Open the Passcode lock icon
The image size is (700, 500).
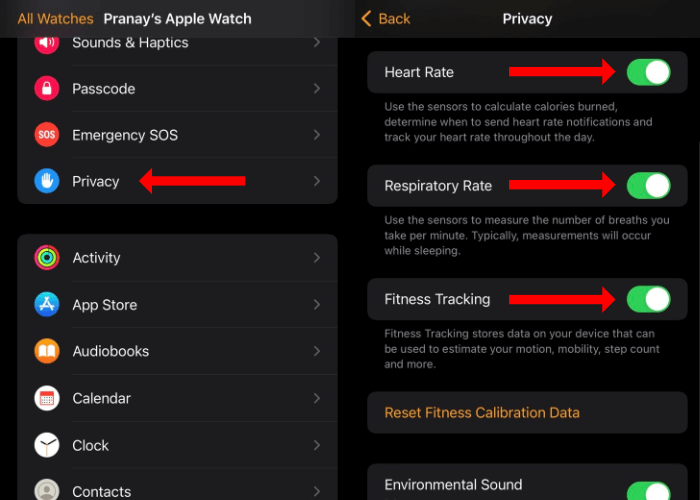pos(47,88)
